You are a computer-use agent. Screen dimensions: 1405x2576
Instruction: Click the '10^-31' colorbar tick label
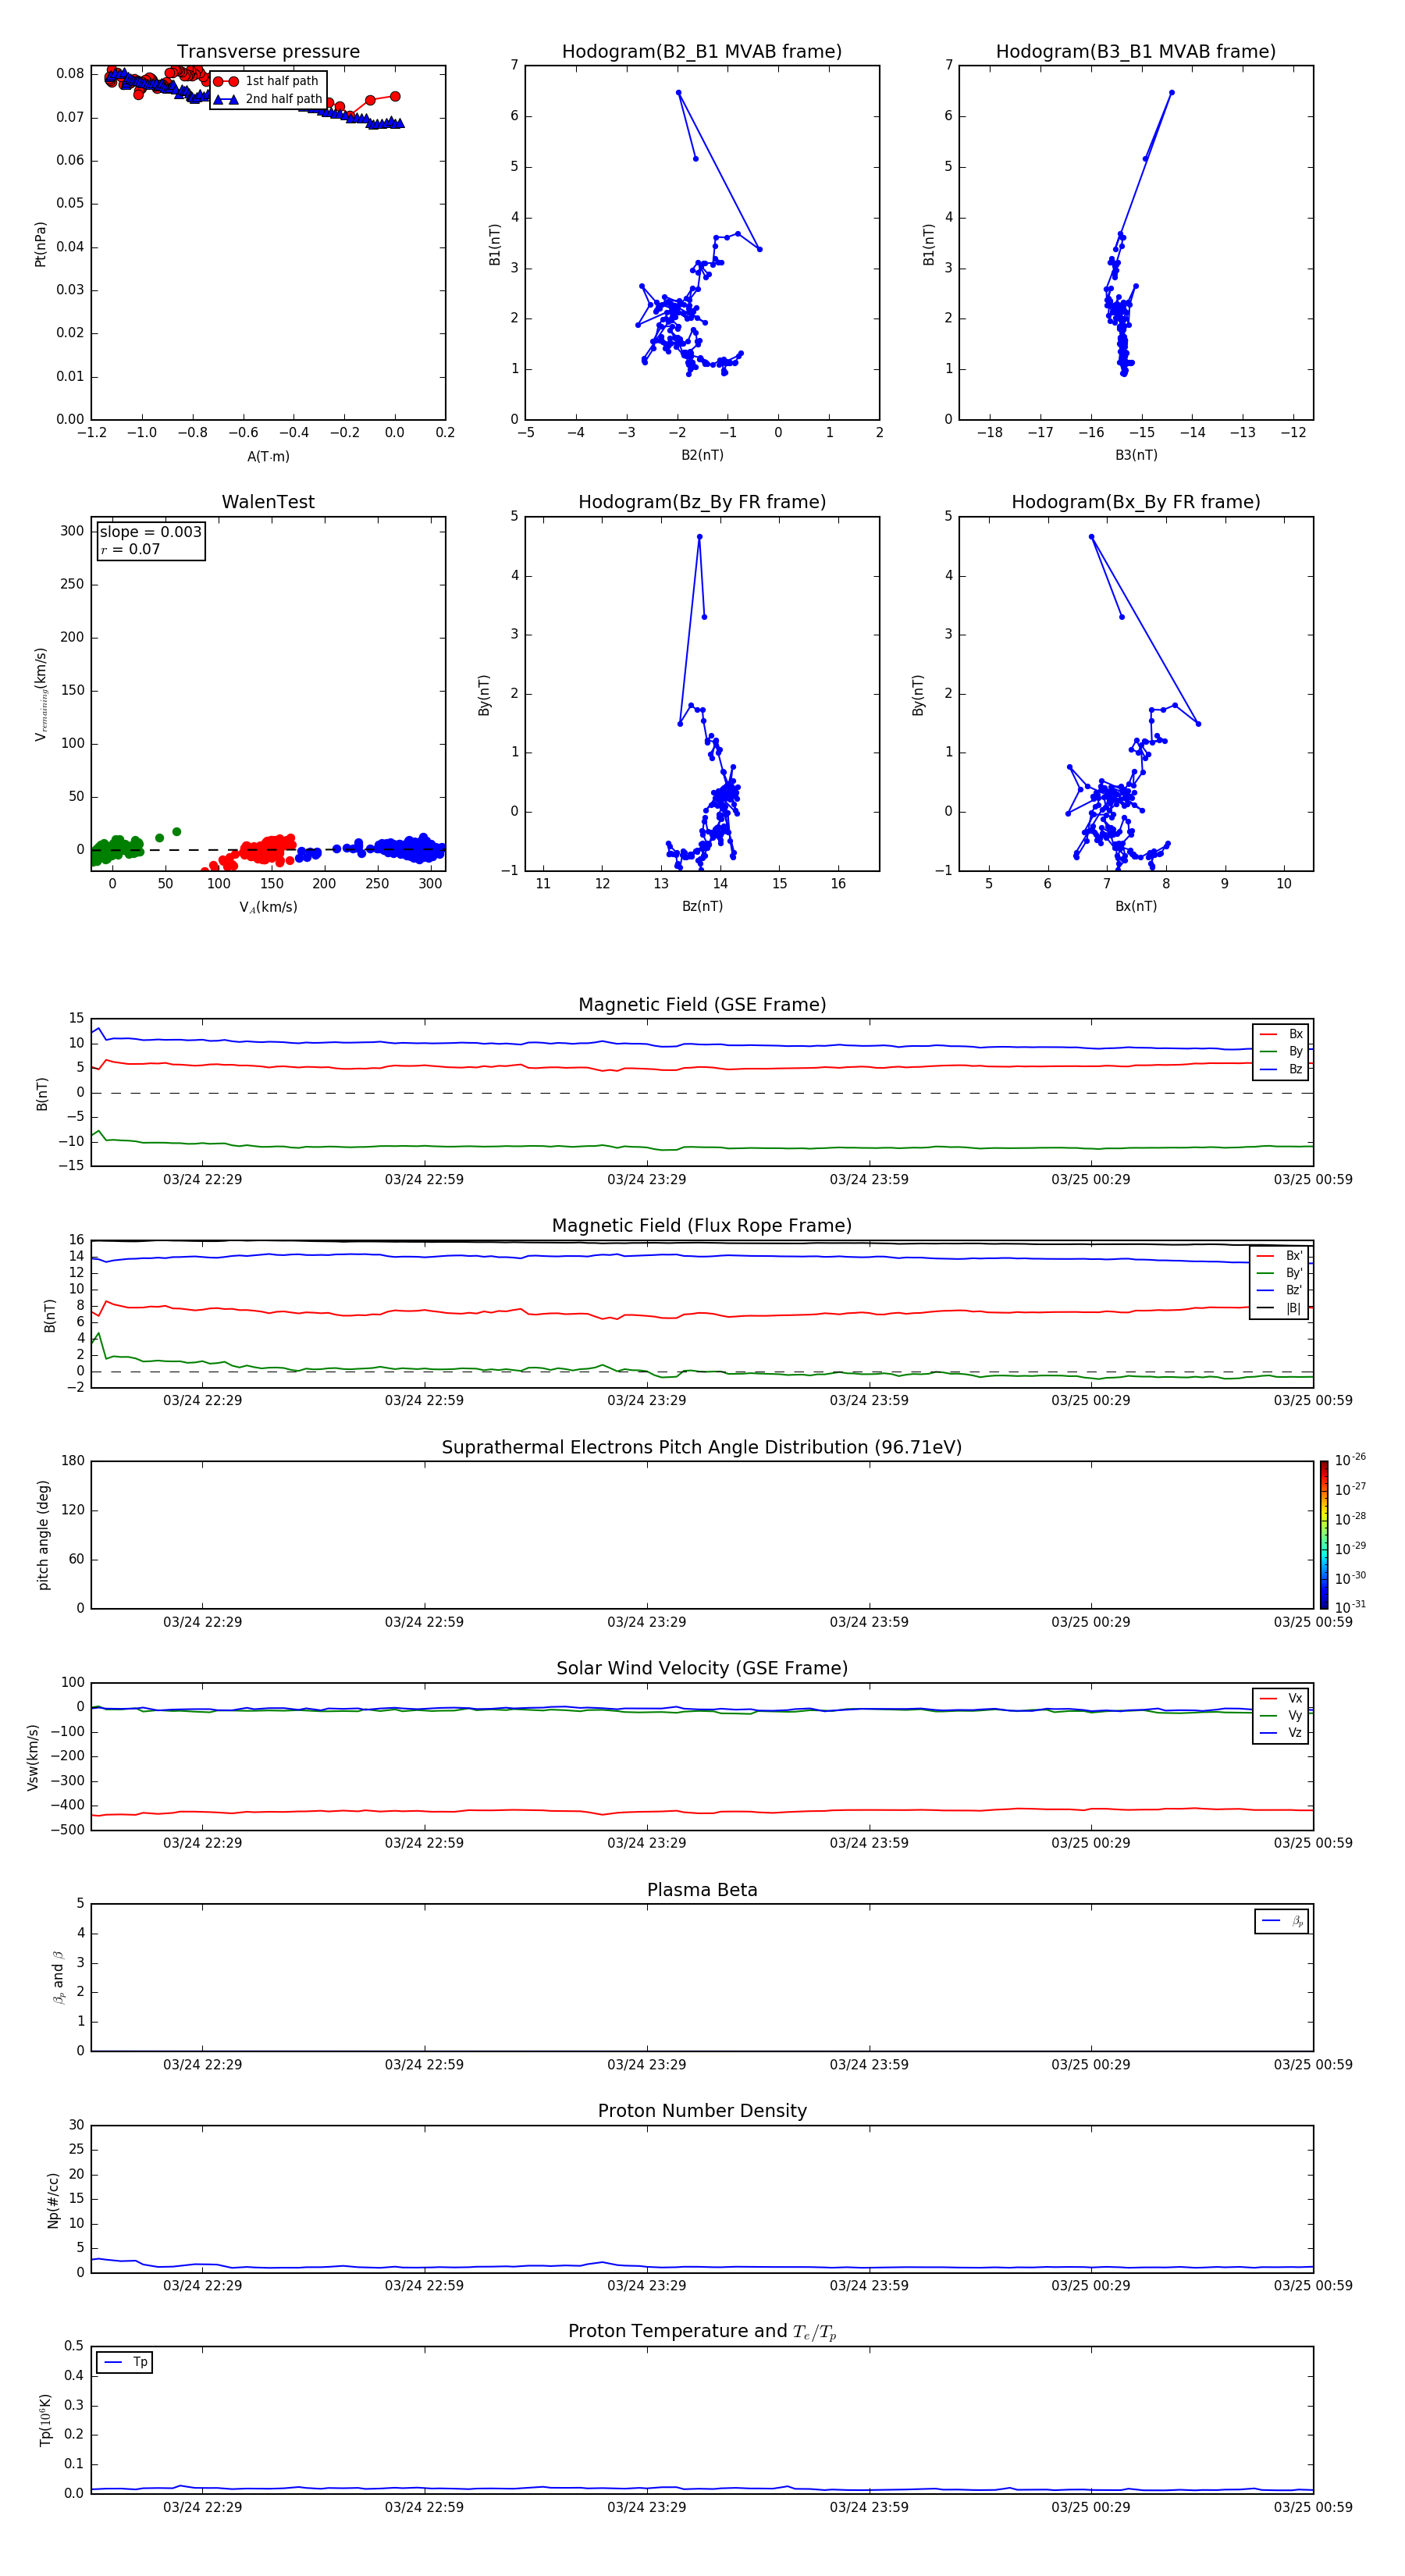(1350, 1607)
